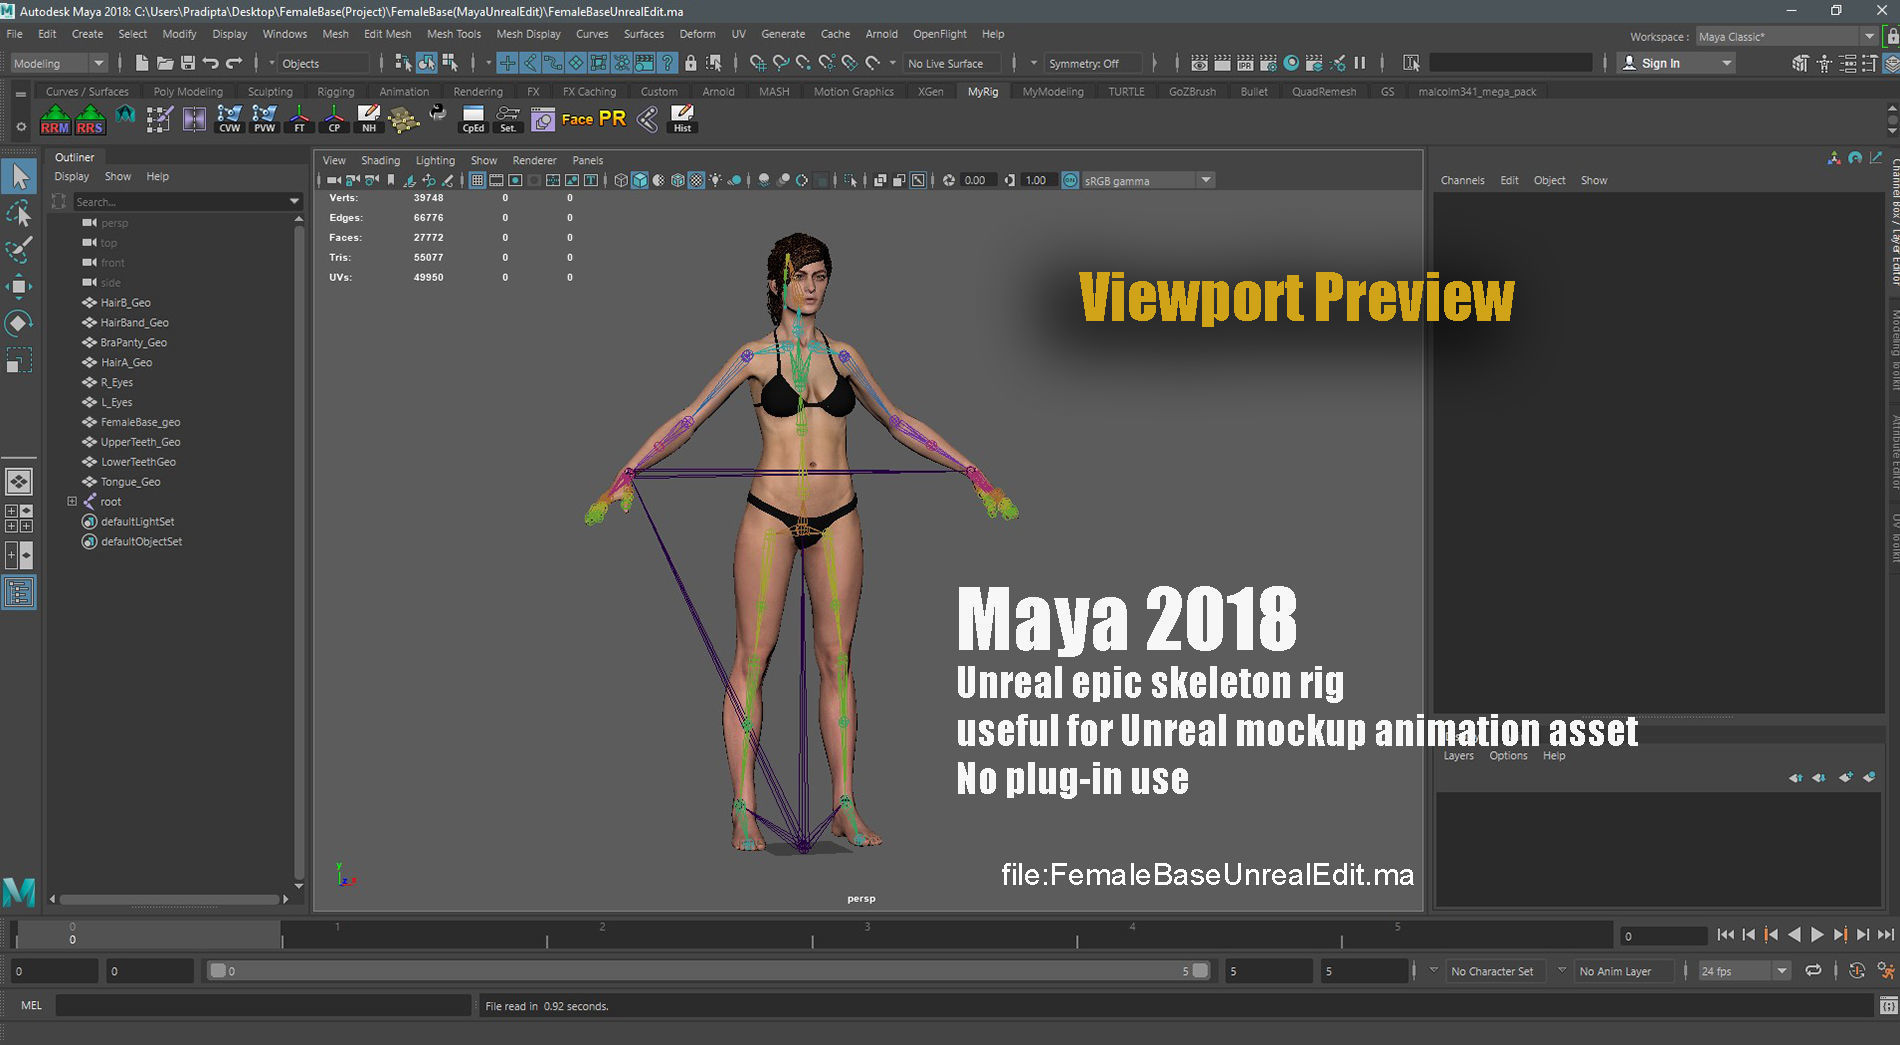
Task: Click the RRM shelf icon
Action: coord(55,120)
